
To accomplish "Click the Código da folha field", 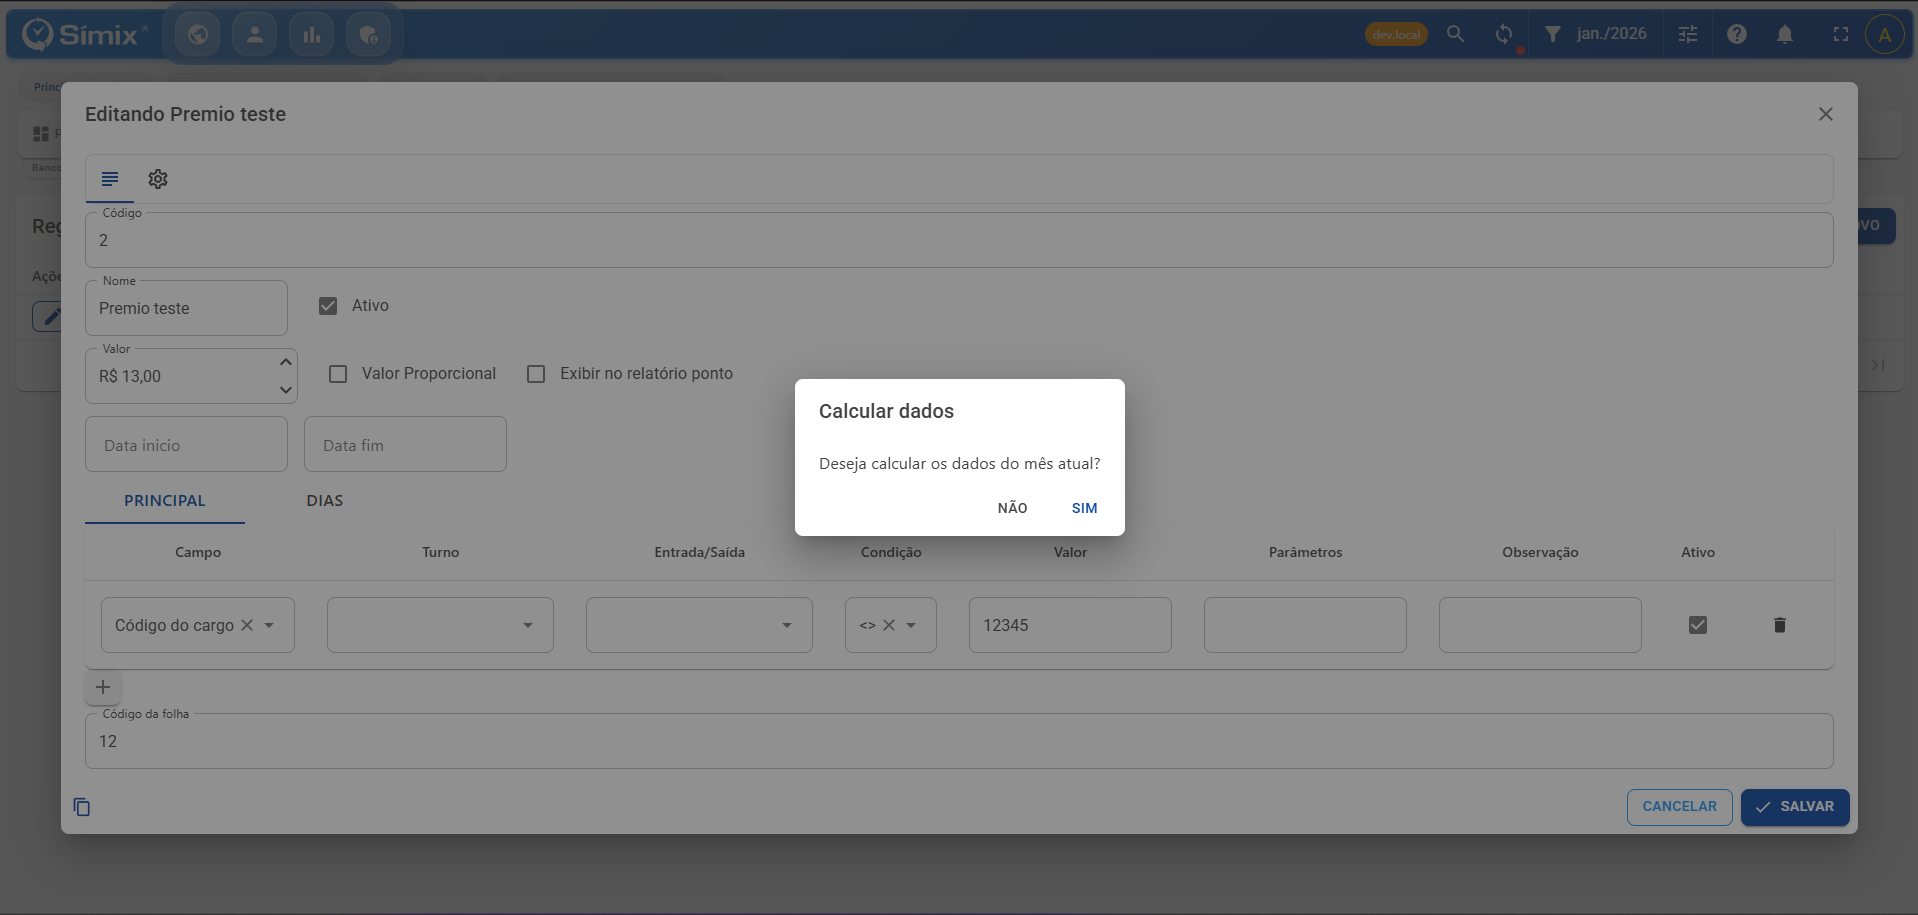I will click(x=959, y=741).
